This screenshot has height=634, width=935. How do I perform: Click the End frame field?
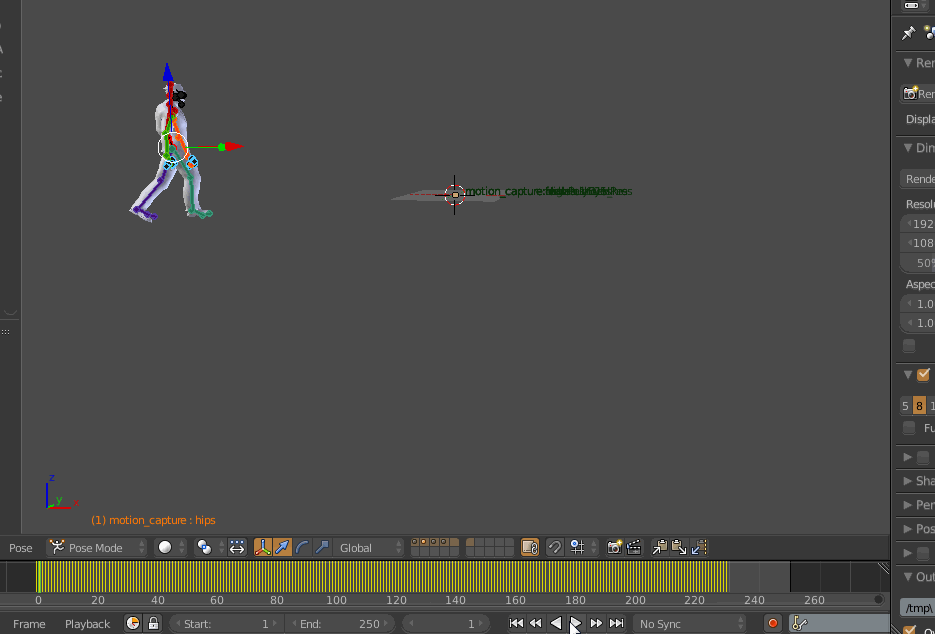tap(340, 624)
